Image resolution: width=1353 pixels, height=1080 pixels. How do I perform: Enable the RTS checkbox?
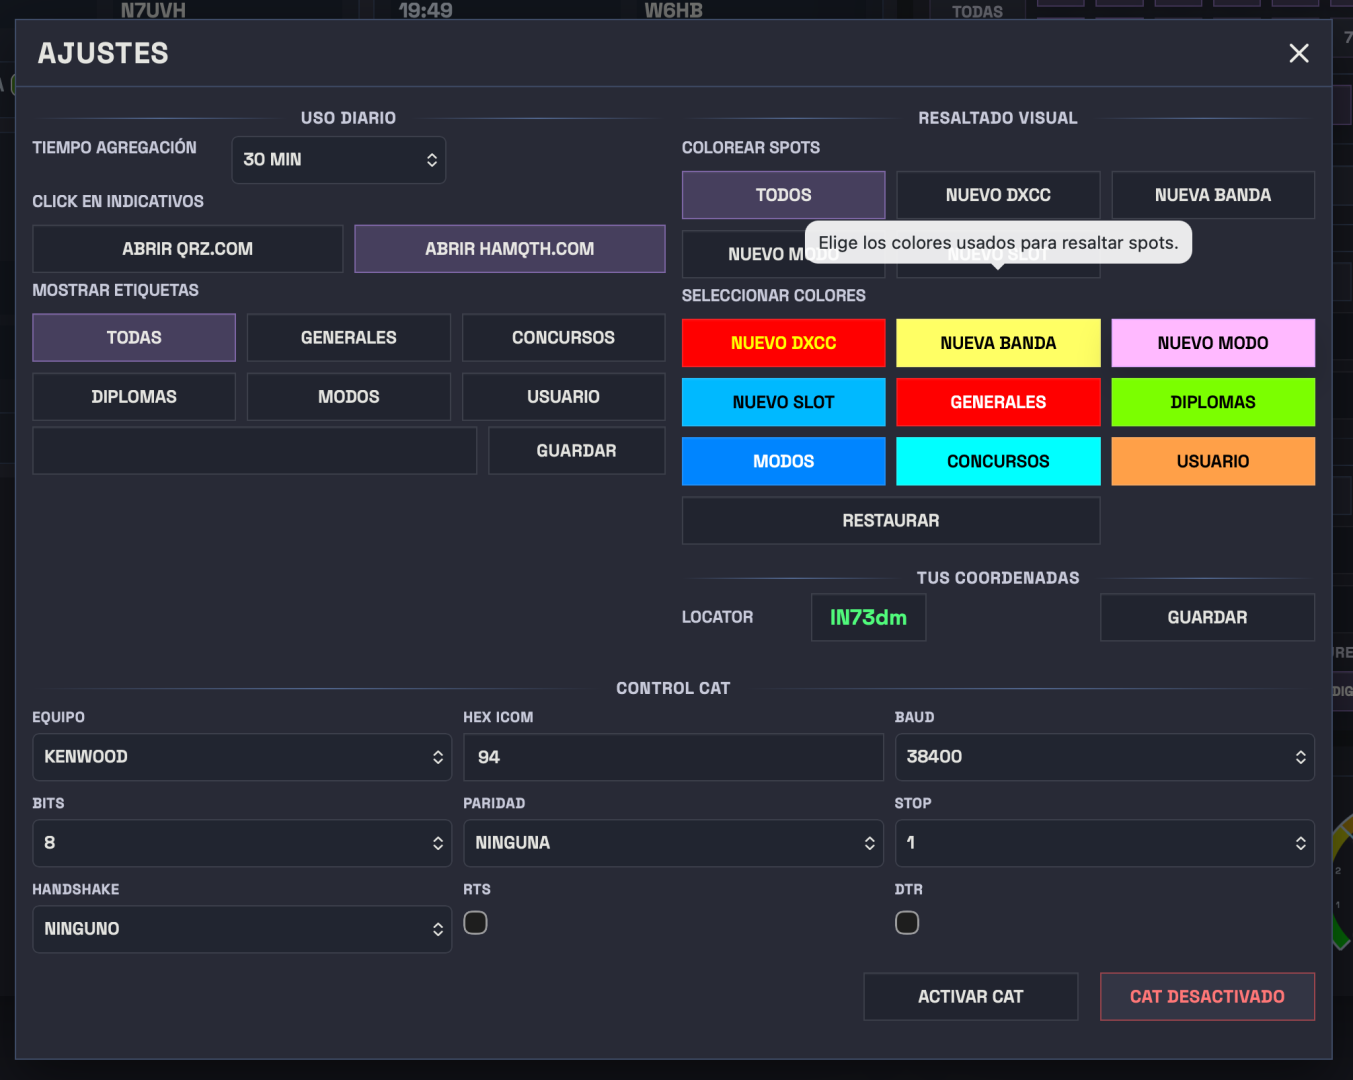tap(476, 923)
